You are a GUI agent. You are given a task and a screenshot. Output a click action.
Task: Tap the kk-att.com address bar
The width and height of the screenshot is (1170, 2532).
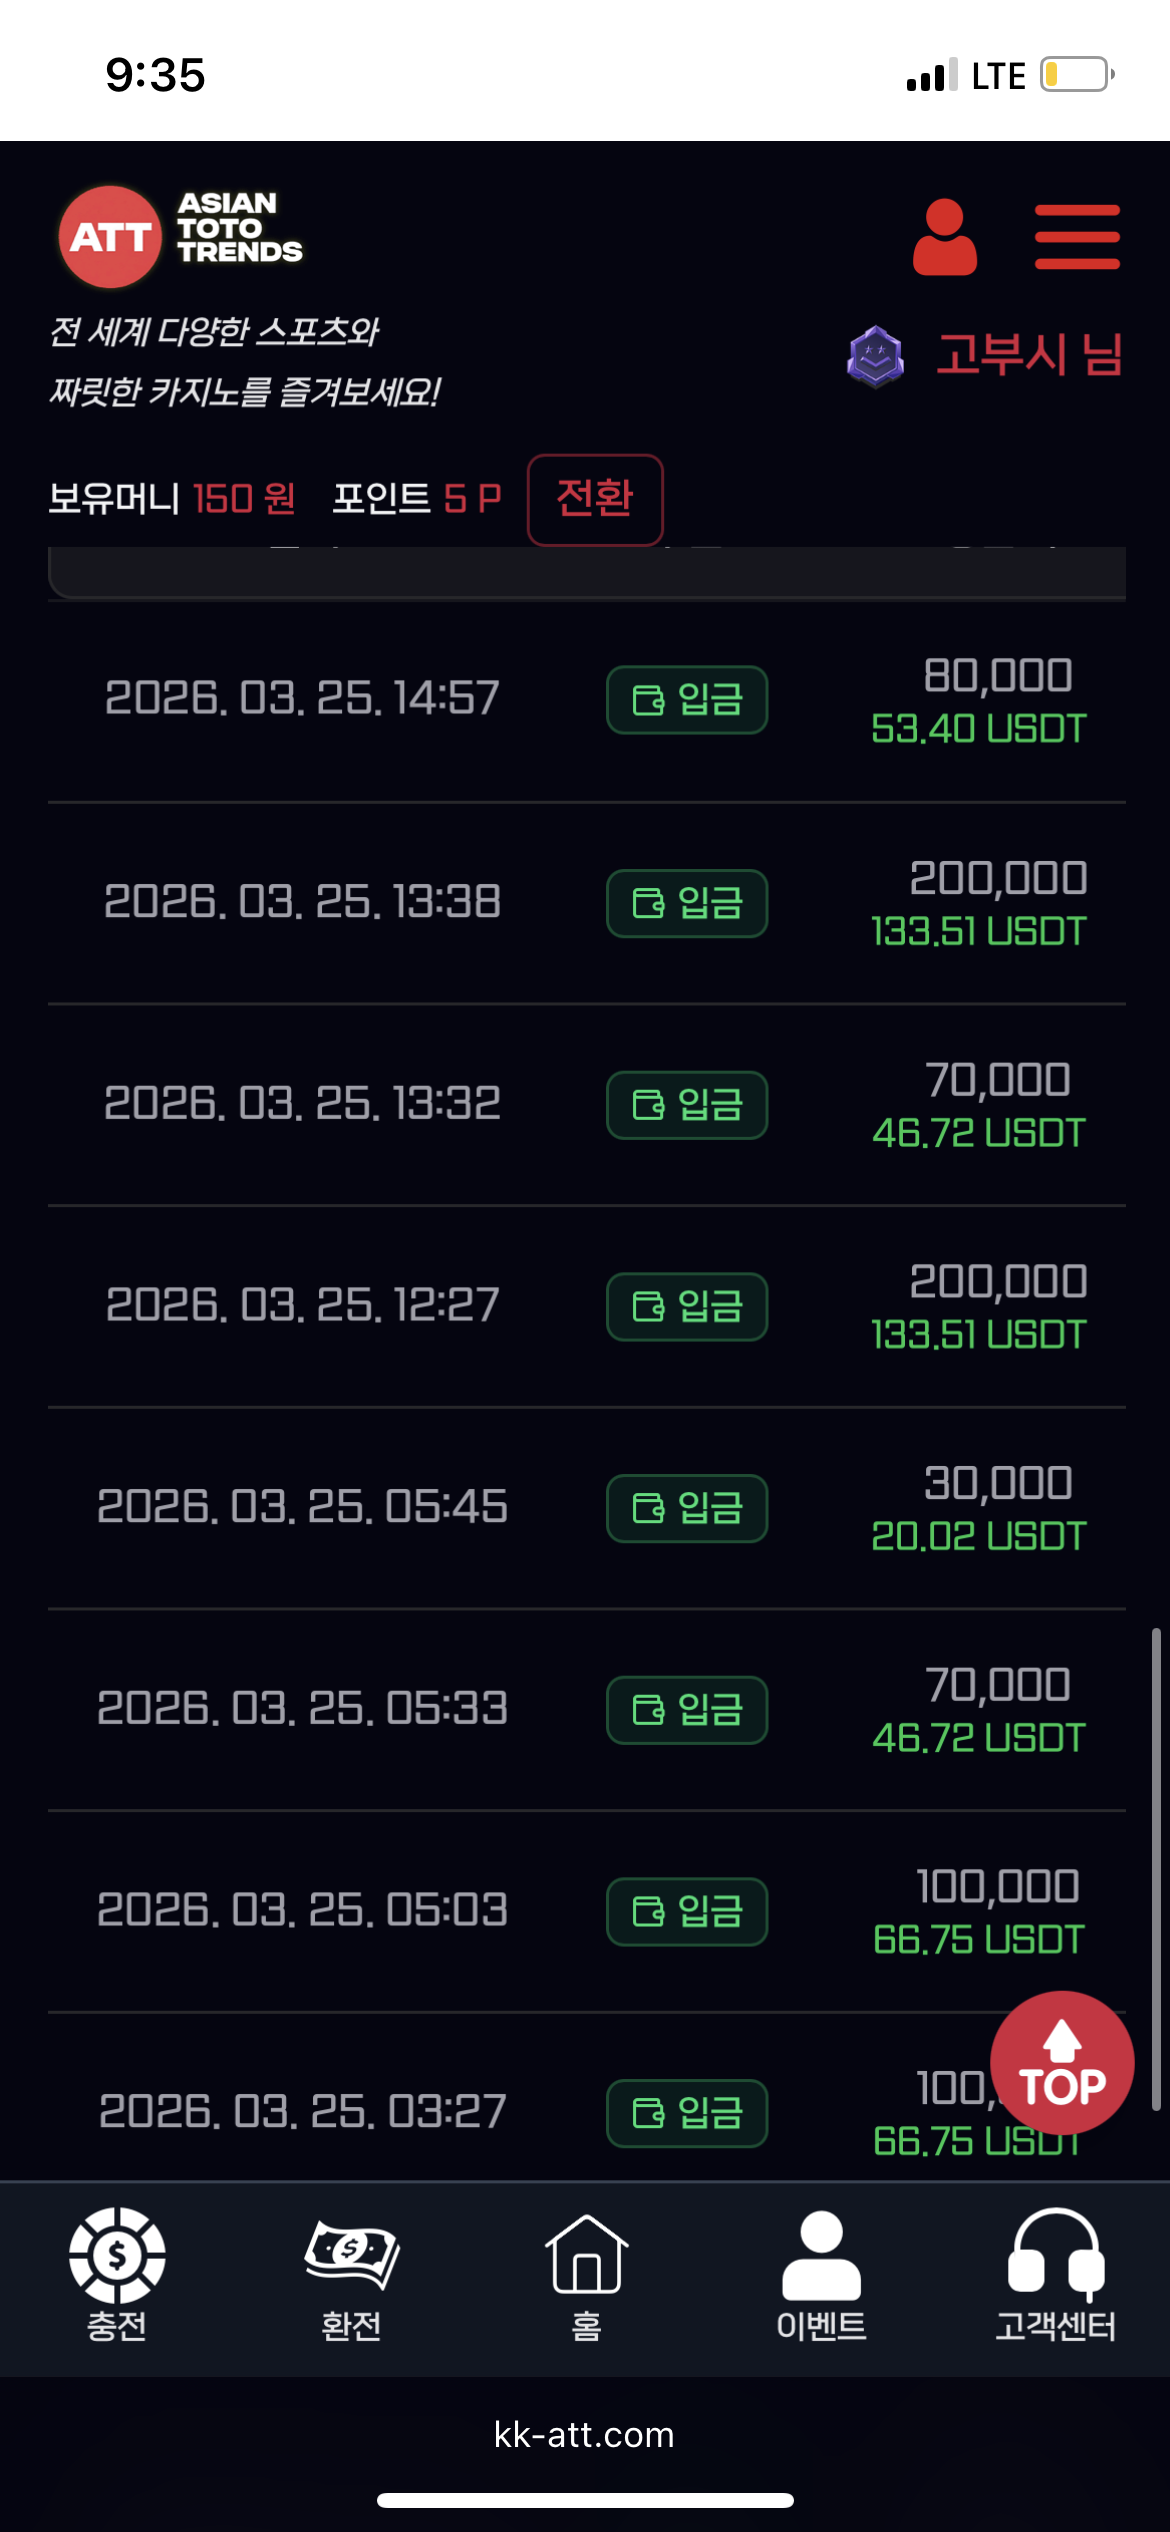[x=585, y=2434]
